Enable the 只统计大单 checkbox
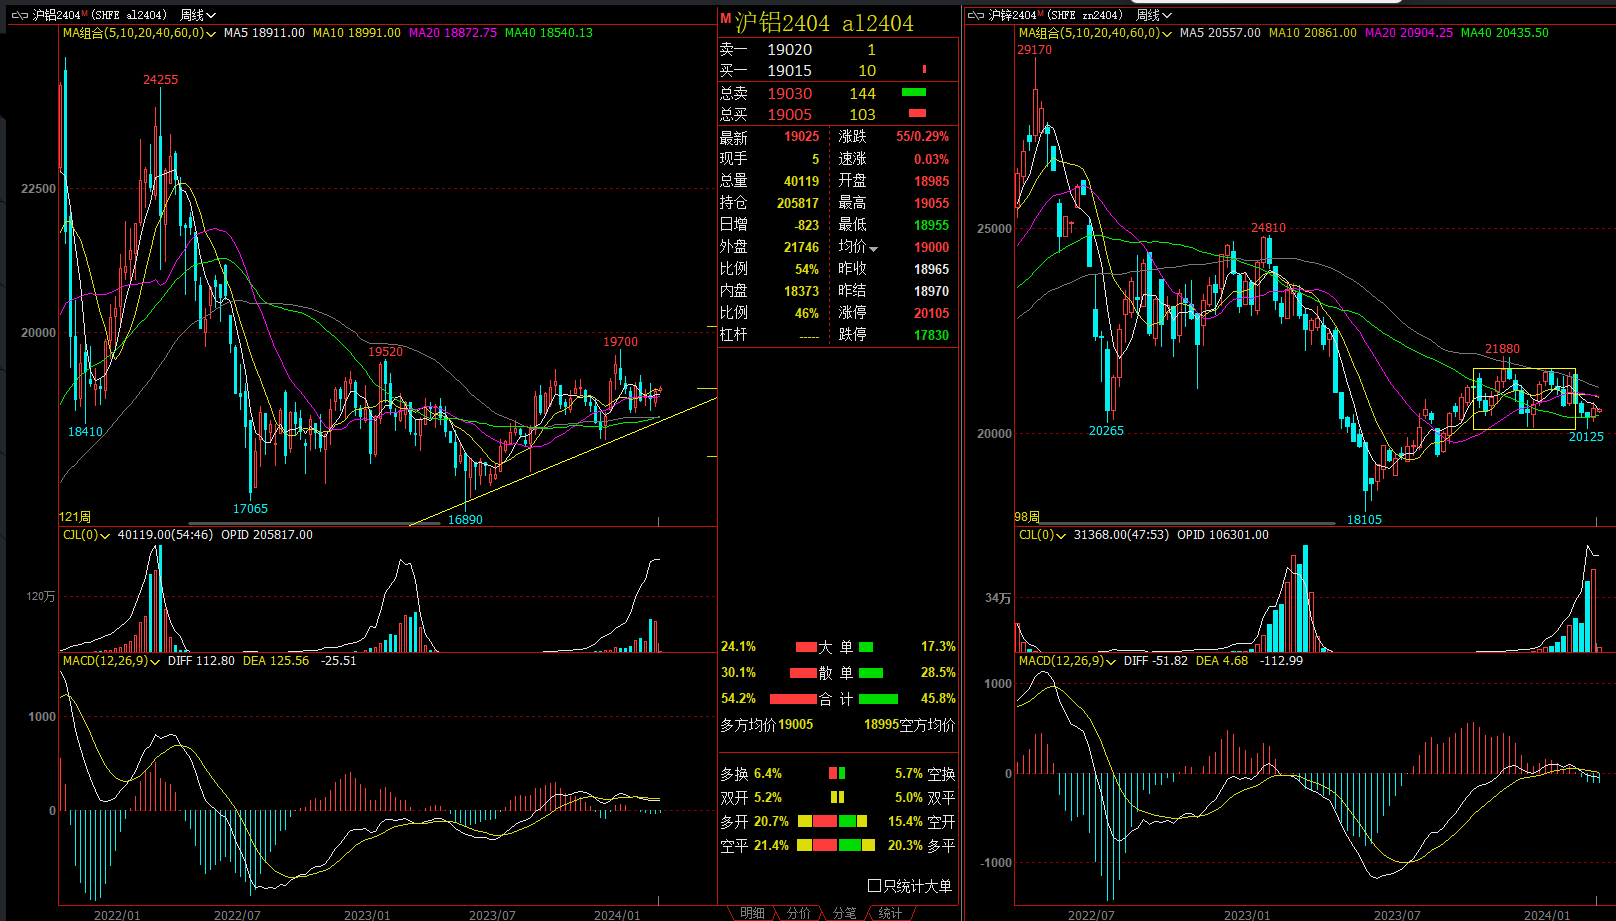This screenshot has height=921, width=1616. 874,886
